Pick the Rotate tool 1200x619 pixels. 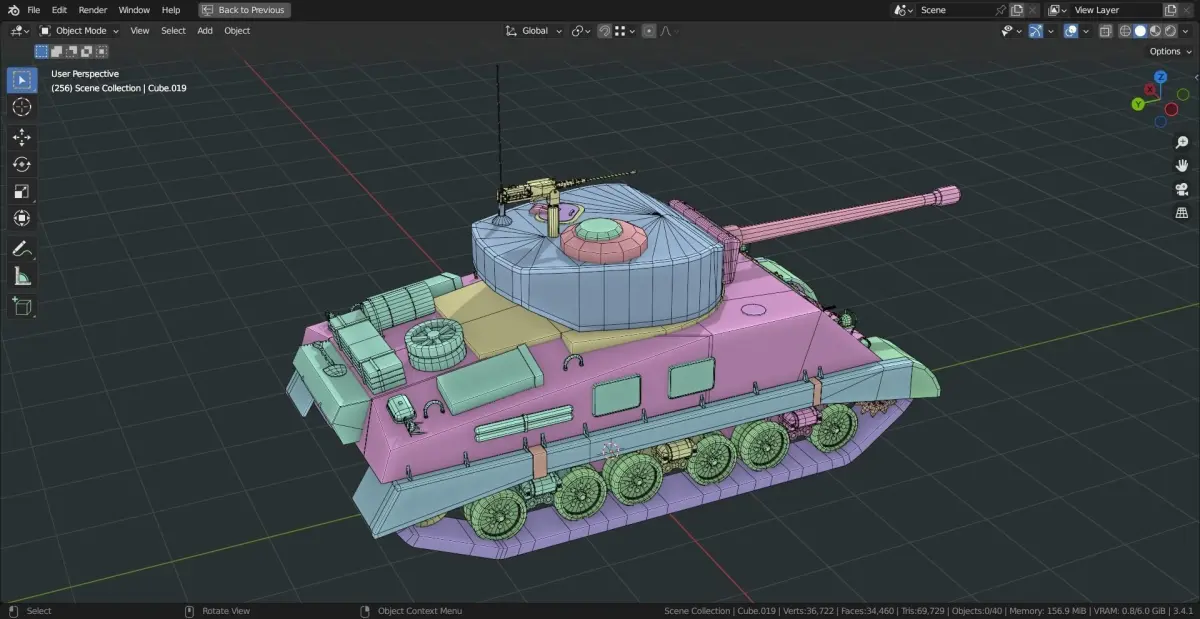pos(22,164)
